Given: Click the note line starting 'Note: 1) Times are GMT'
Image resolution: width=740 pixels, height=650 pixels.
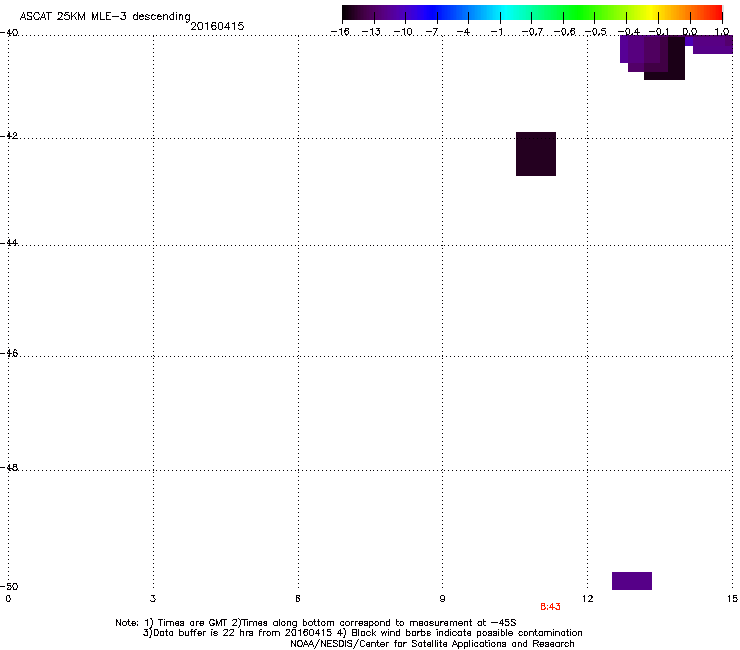Looking at the screenshot, I should [x=316, y=623].
